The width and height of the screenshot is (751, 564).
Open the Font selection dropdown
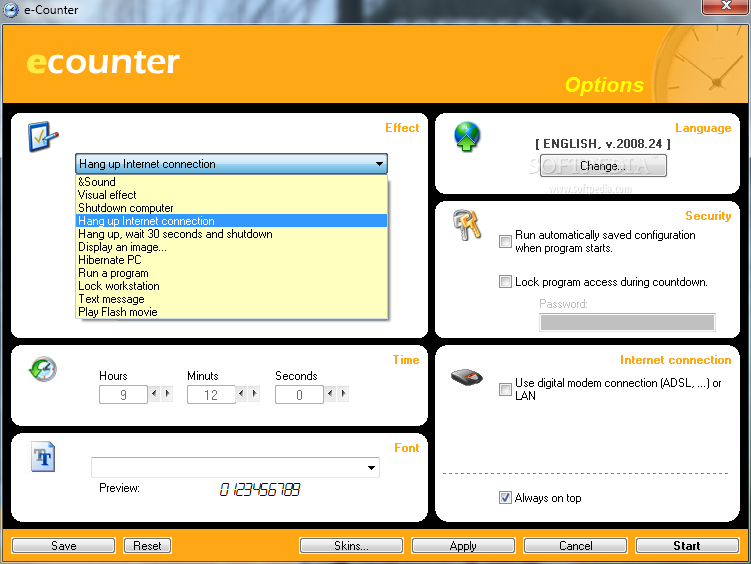point(235,467)
